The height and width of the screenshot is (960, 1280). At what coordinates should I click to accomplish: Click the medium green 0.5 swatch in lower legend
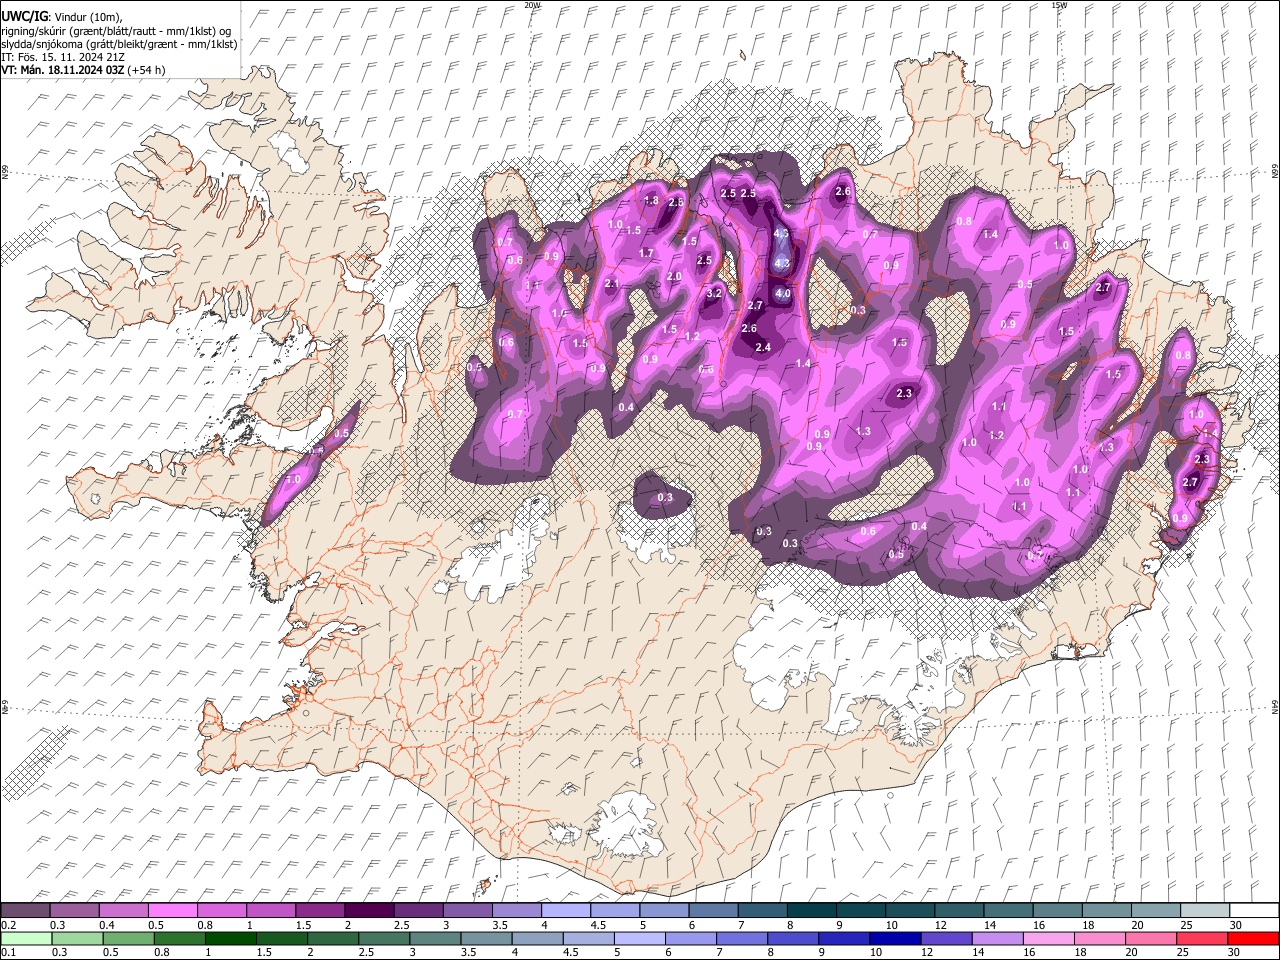127,938
